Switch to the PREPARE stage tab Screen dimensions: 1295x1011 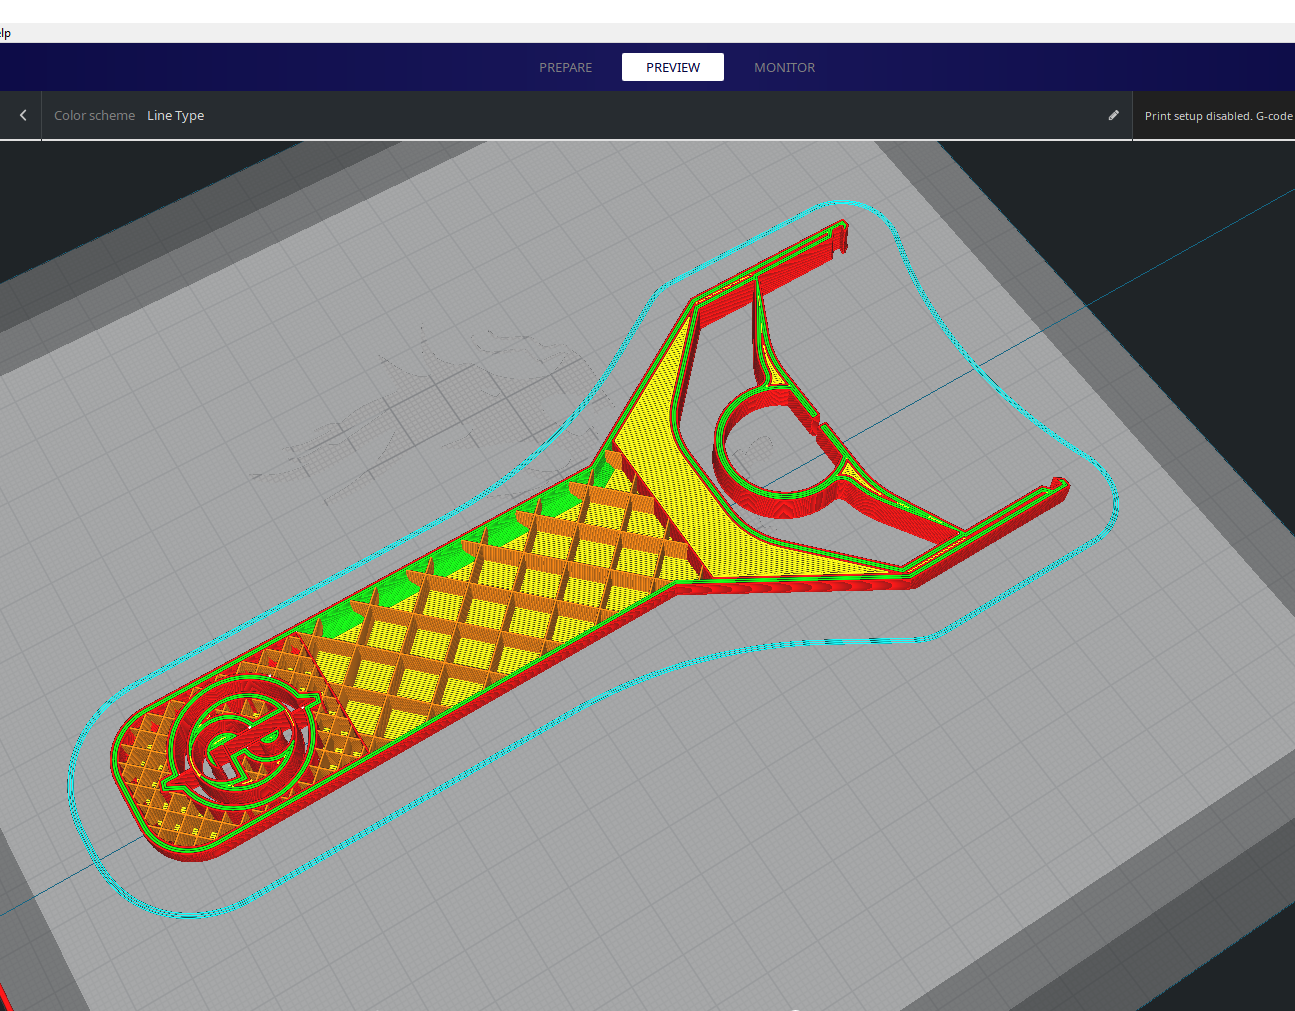click(x=565, y=68)
